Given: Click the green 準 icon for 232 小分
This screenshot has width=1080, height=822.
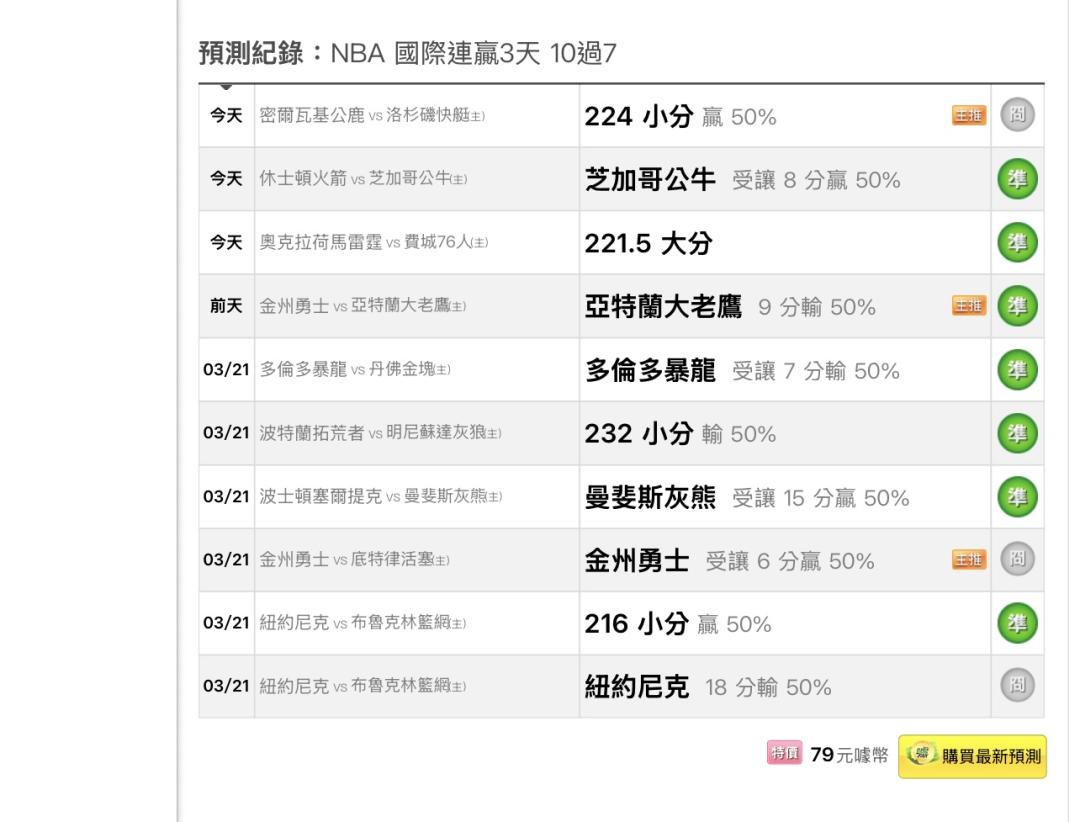Looking at the screenshot, I should coord(1017,434).
